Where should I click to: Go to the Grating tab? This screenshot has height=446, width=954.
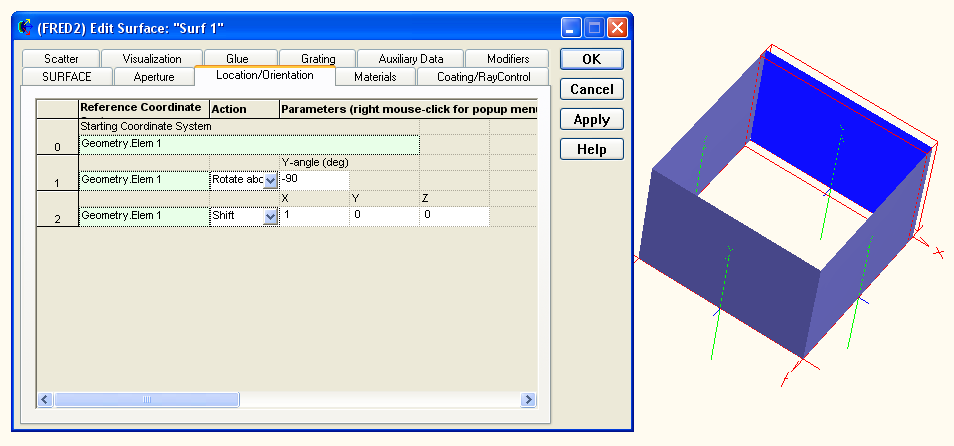tap(318, 59)
